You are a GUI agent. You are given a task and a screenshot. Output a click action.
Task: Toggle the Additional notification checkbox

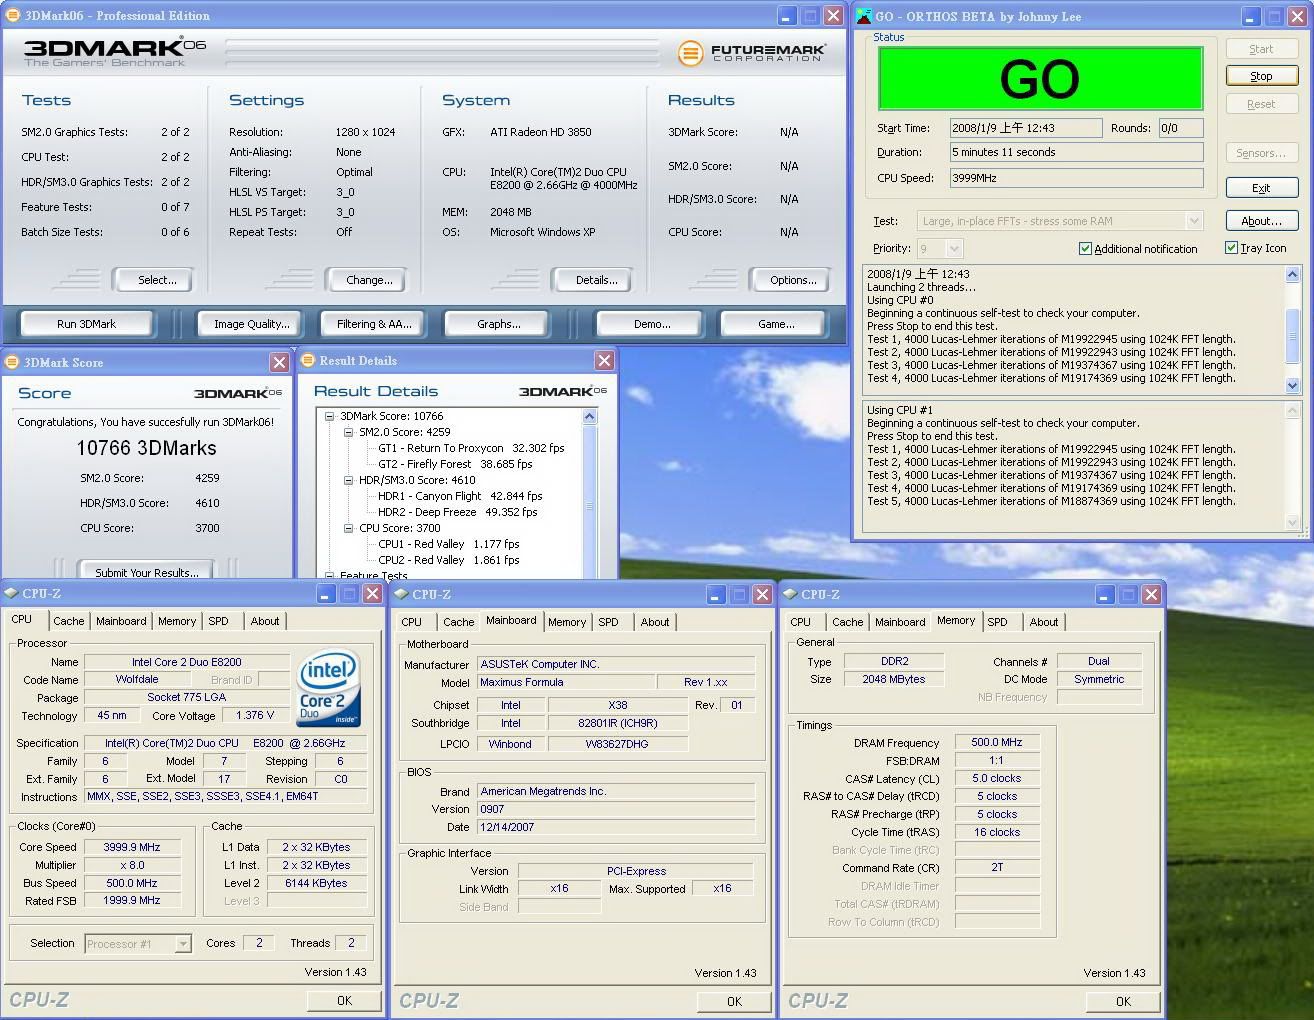[1085, 249]
